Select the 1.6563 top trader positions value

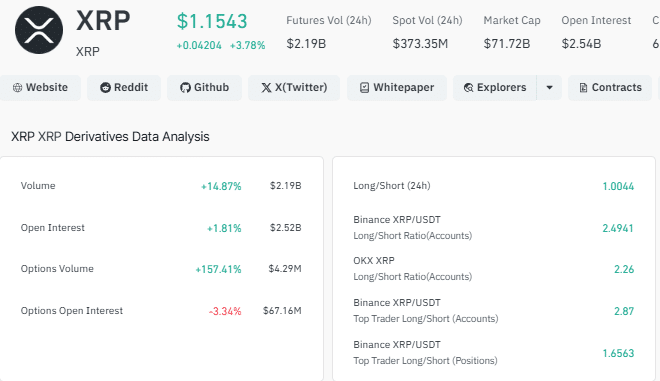[618, 353]
